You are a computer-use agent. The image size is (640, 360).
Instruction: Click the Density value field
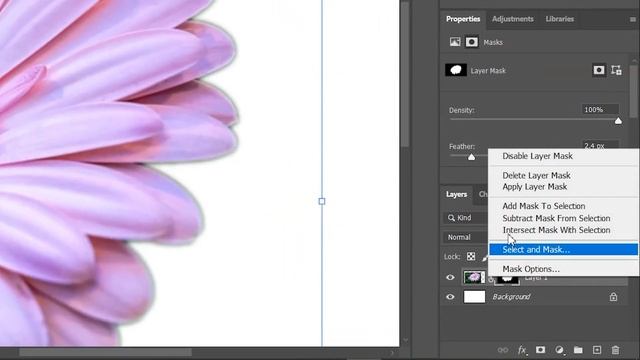click(600, 110)
